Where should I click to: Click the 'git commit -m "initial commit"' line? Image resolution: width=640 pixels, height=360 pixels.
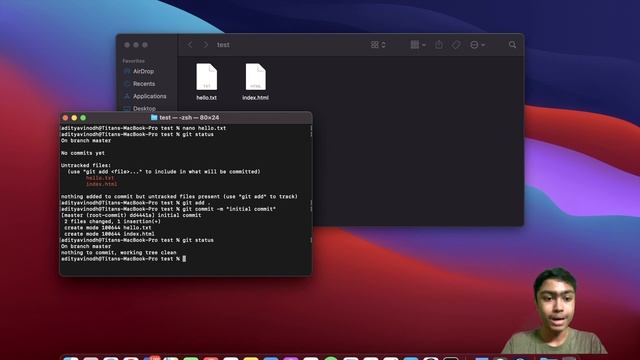coord(168,209)
